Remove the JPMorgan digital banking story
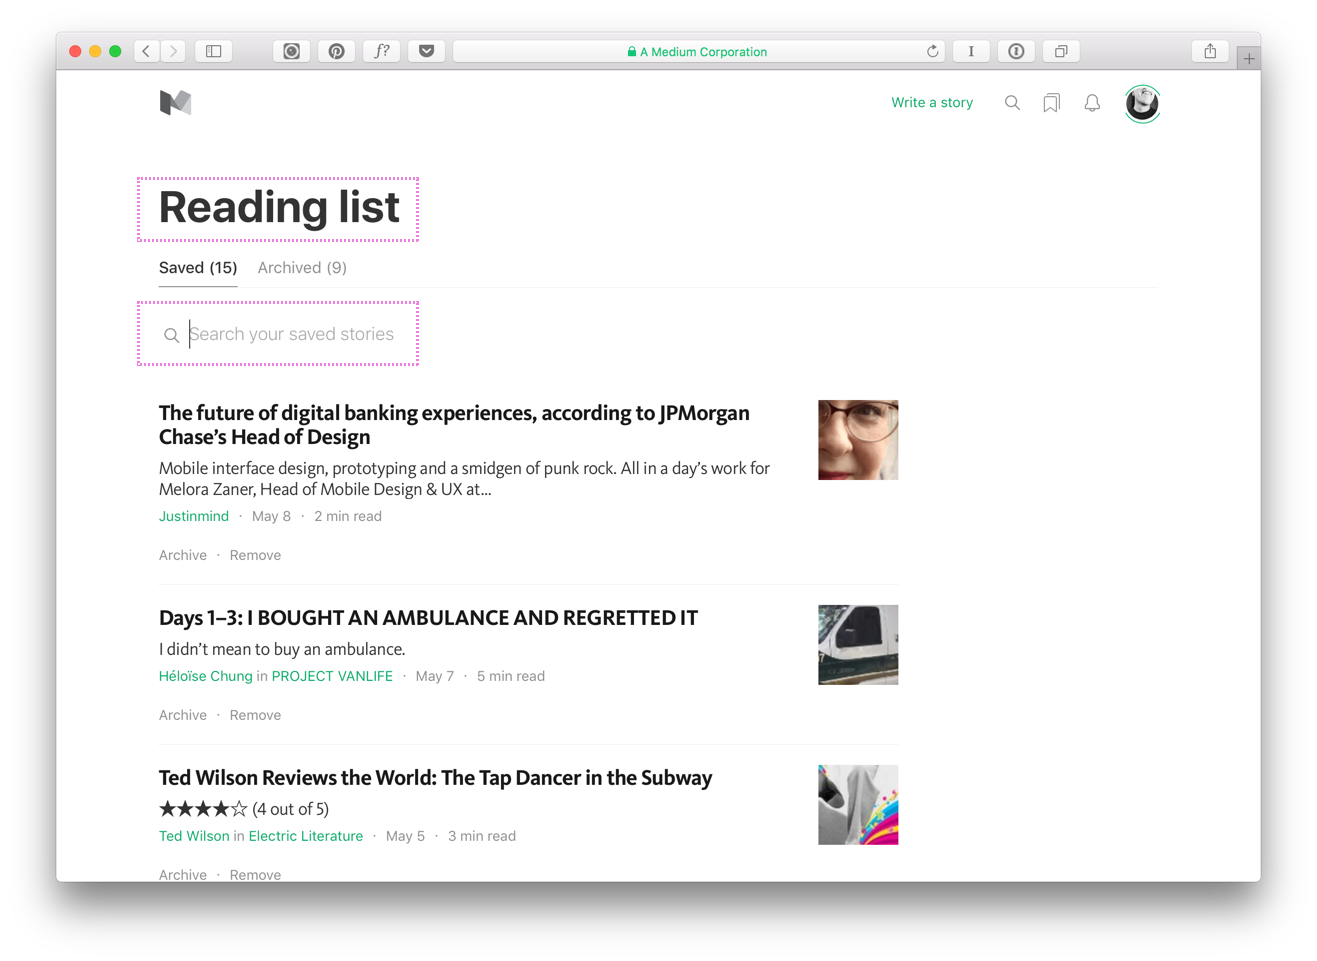The image size is (1317, 961). click(x=255, y=555)
